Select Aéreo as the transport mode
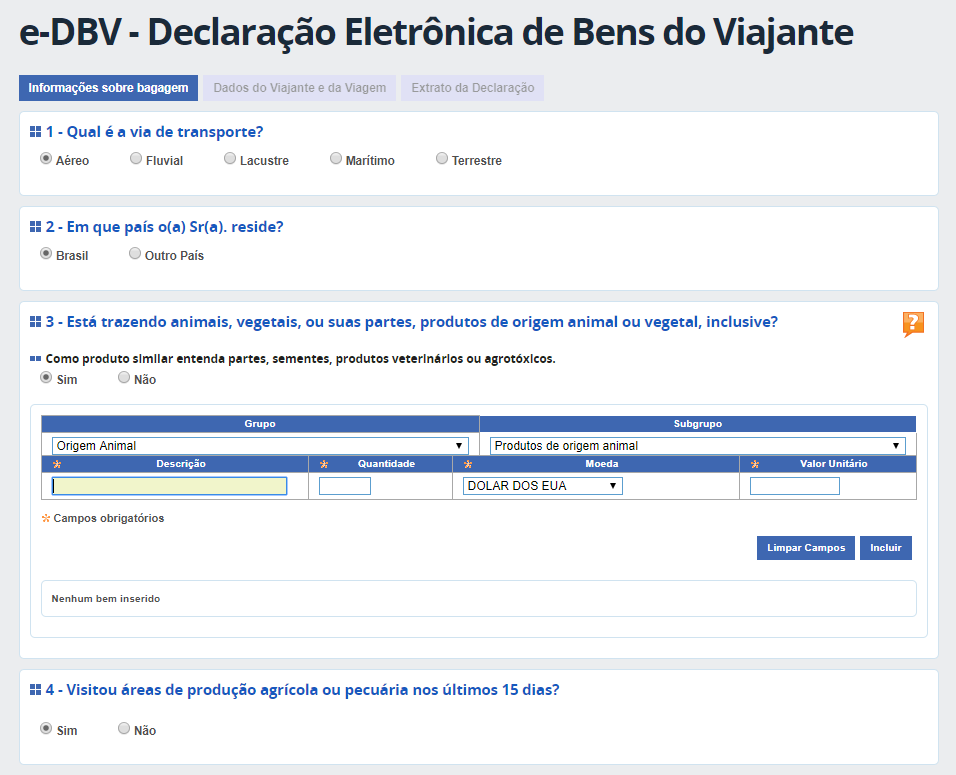Screen dimensions: 956x775 [46, 159]
